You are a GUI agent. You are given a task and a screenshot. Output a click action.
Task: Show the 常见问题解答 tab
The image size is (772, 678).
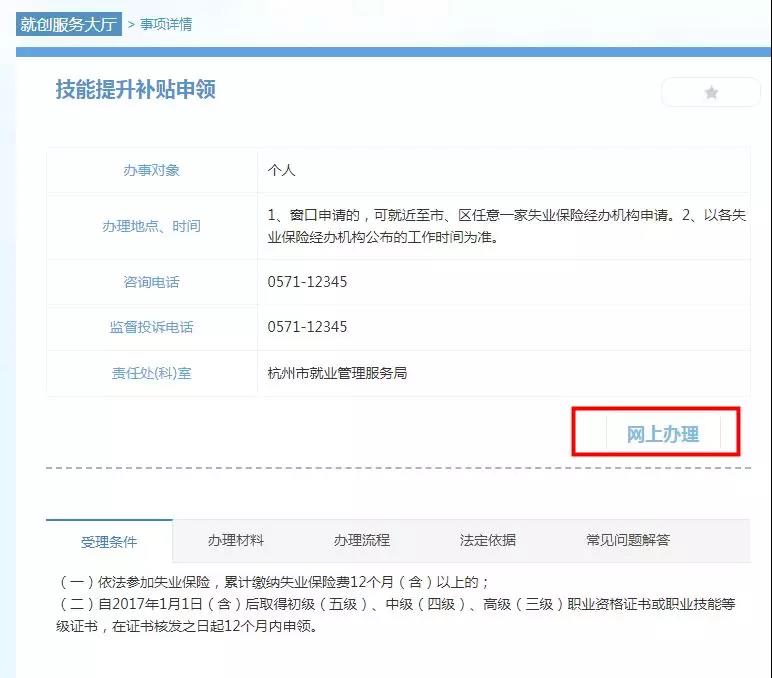coord(628,540)
